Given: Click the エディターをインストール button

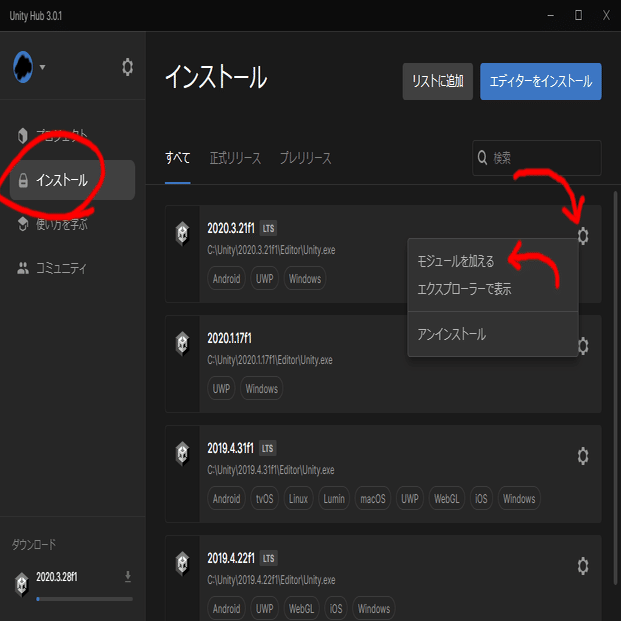Looking at the screenshot, I should click(541, 81).
